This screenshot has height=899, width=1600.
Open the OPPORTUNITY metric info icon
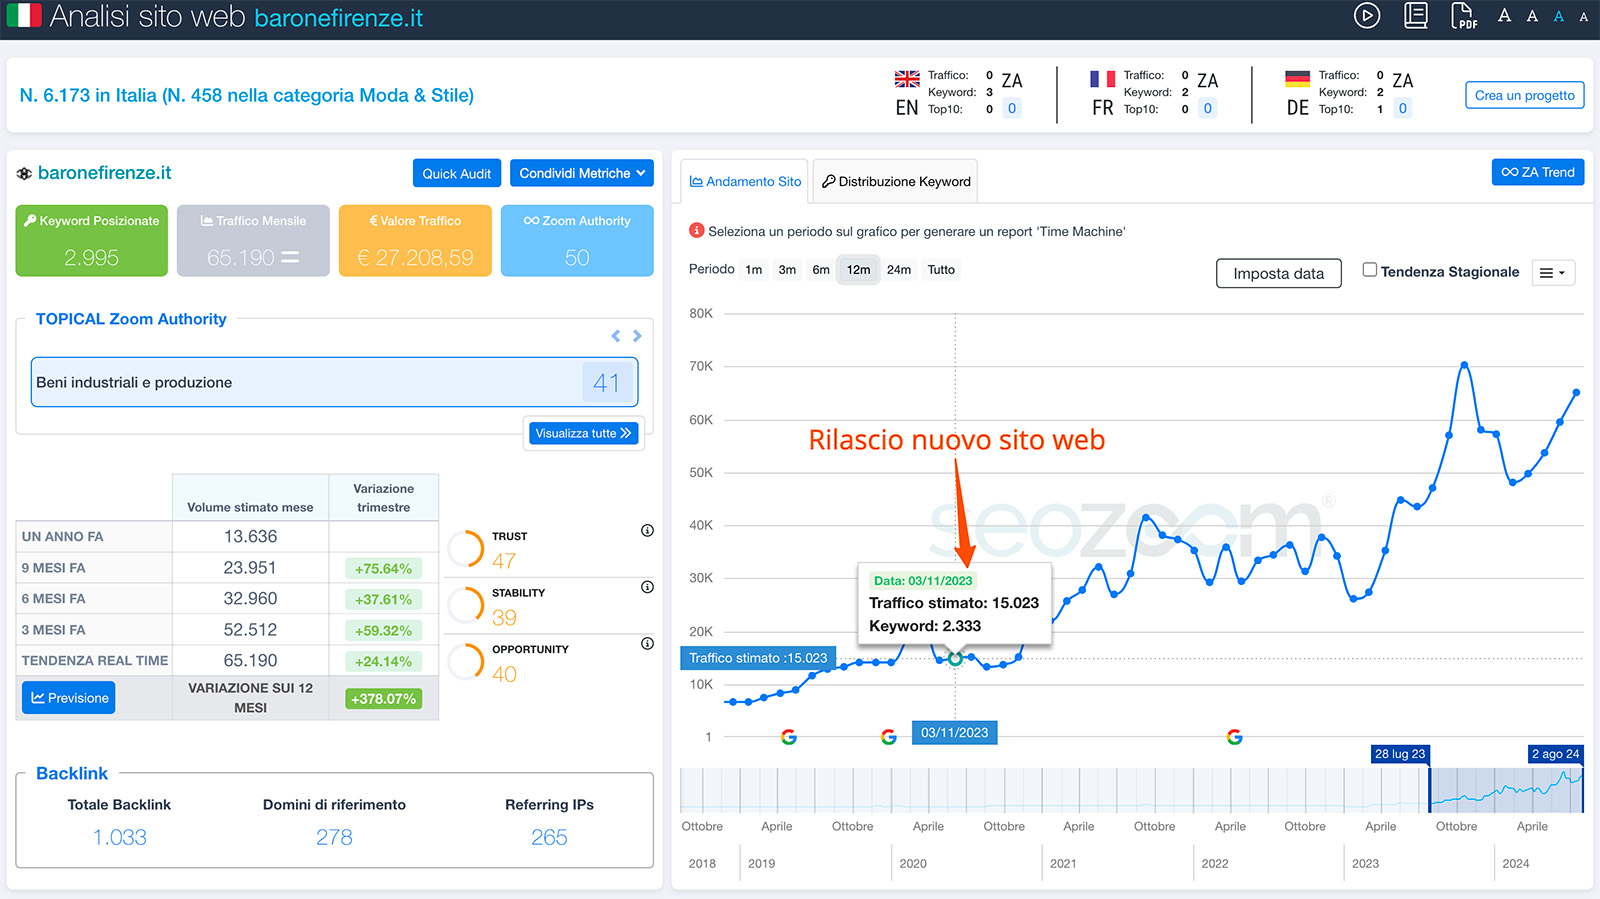click(647, 644)
